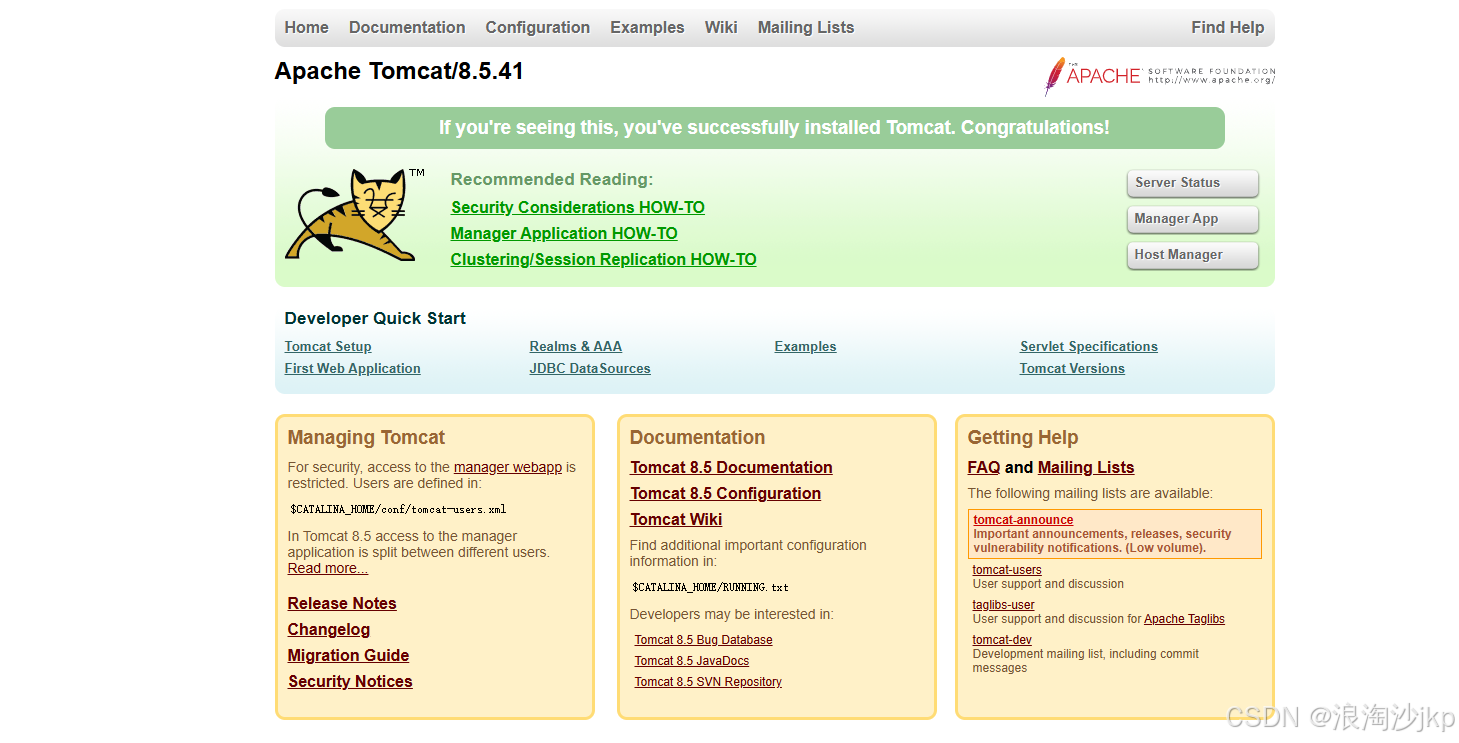Open the tomcat-dev mailing list link
This screenshot has width=1459, height=743.
(x=1002, y=640)
